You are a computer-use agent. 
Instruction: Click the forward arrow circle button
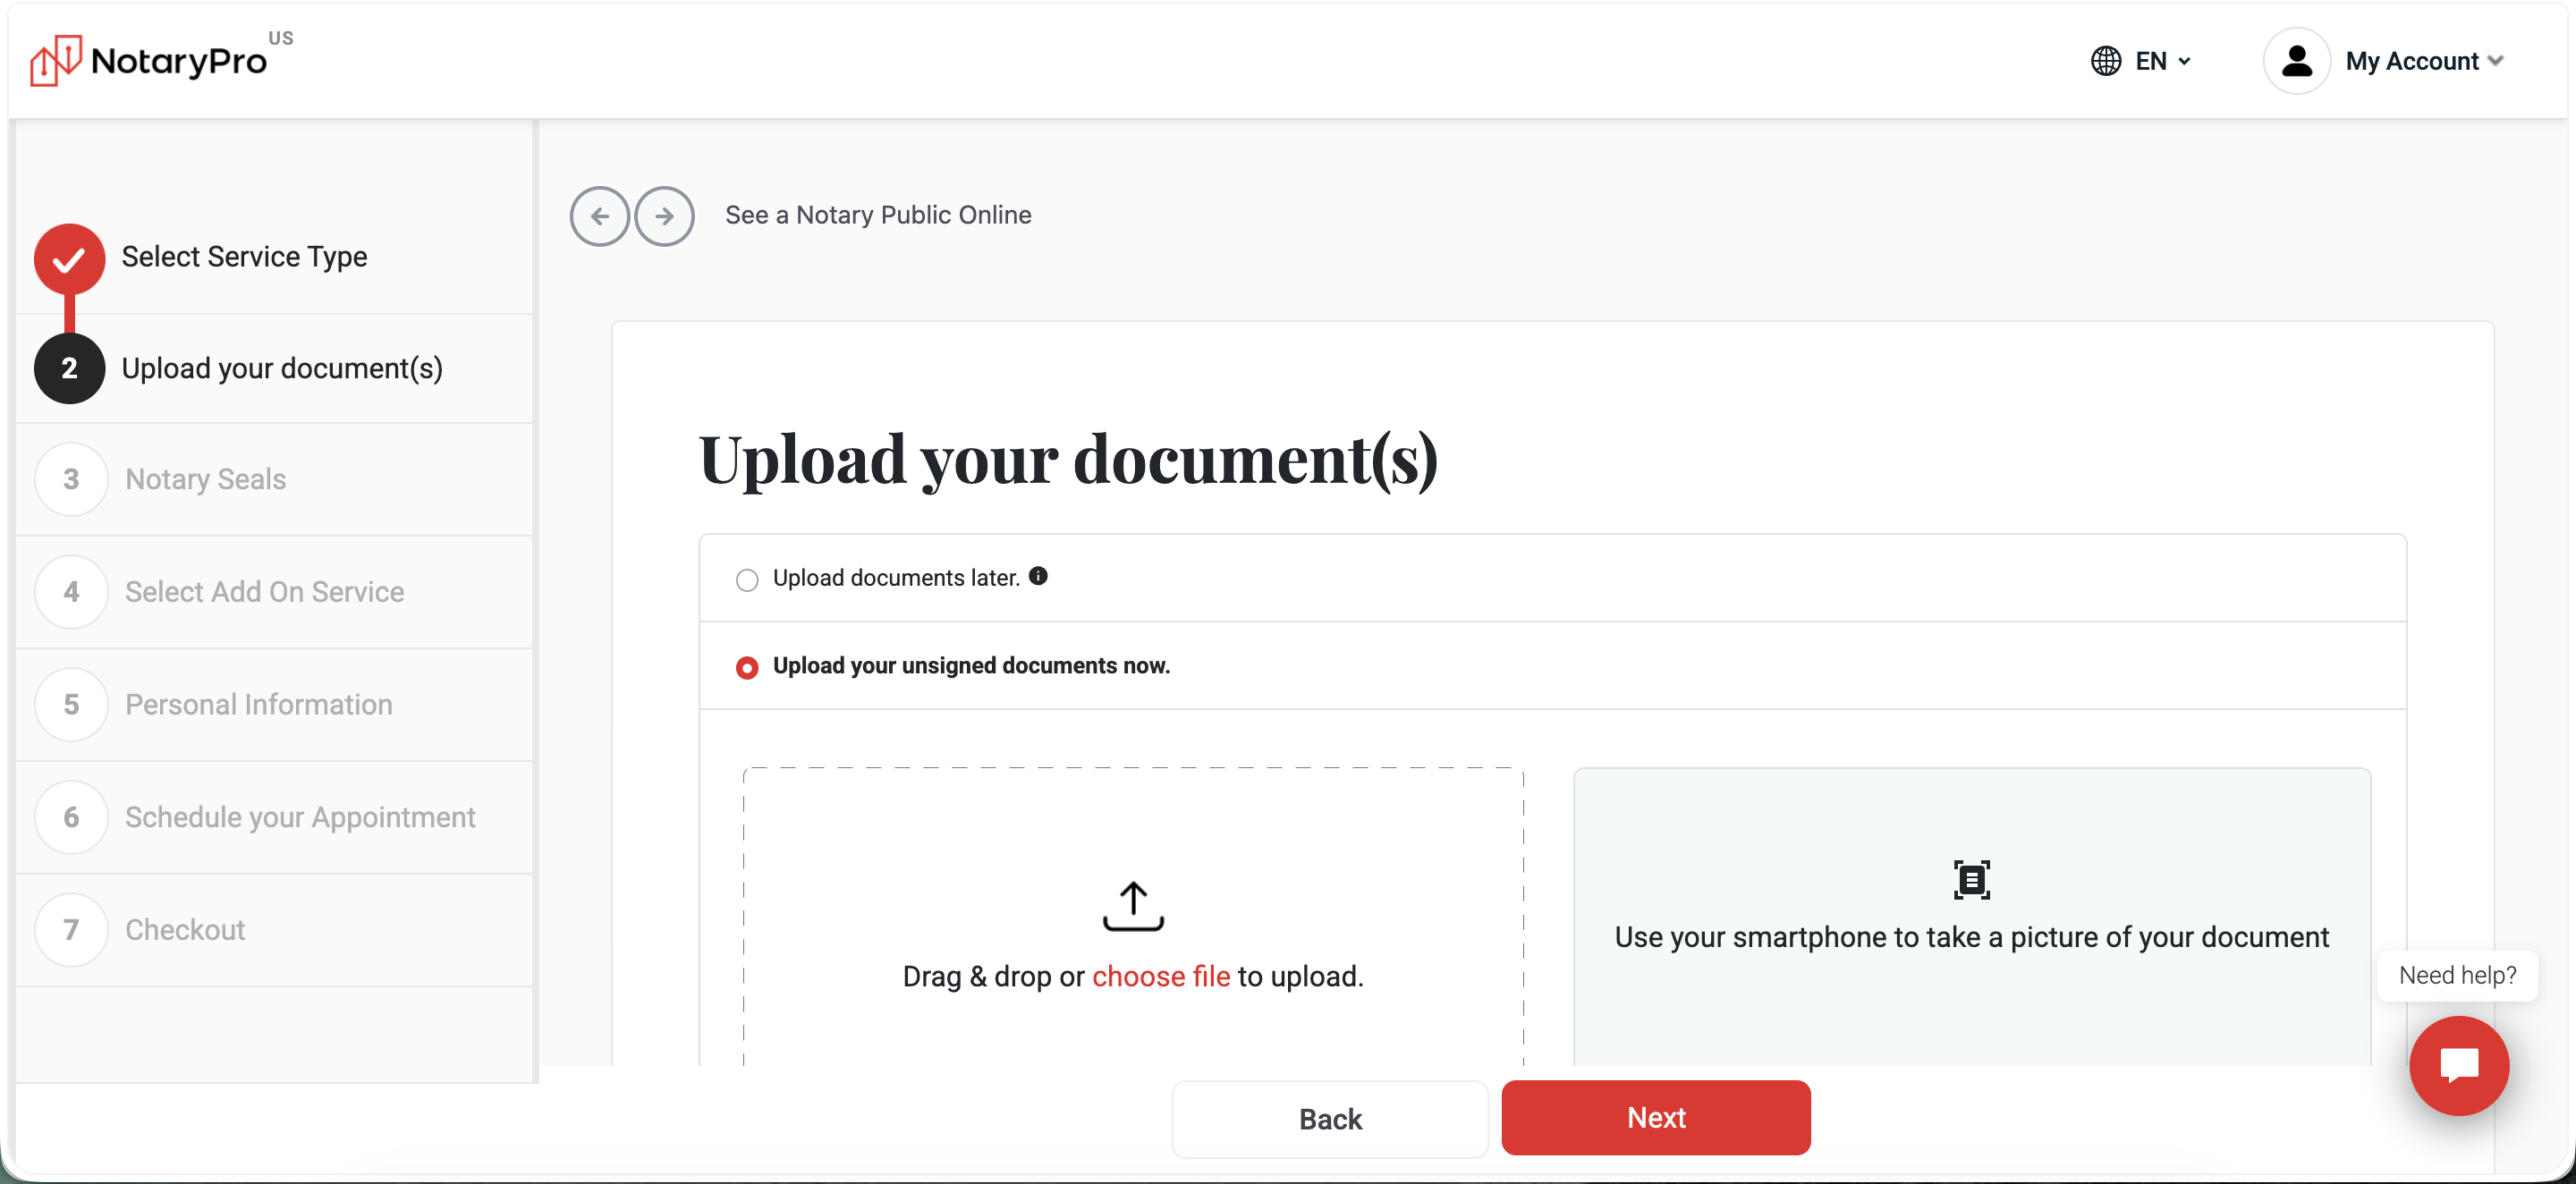(664, 216)
